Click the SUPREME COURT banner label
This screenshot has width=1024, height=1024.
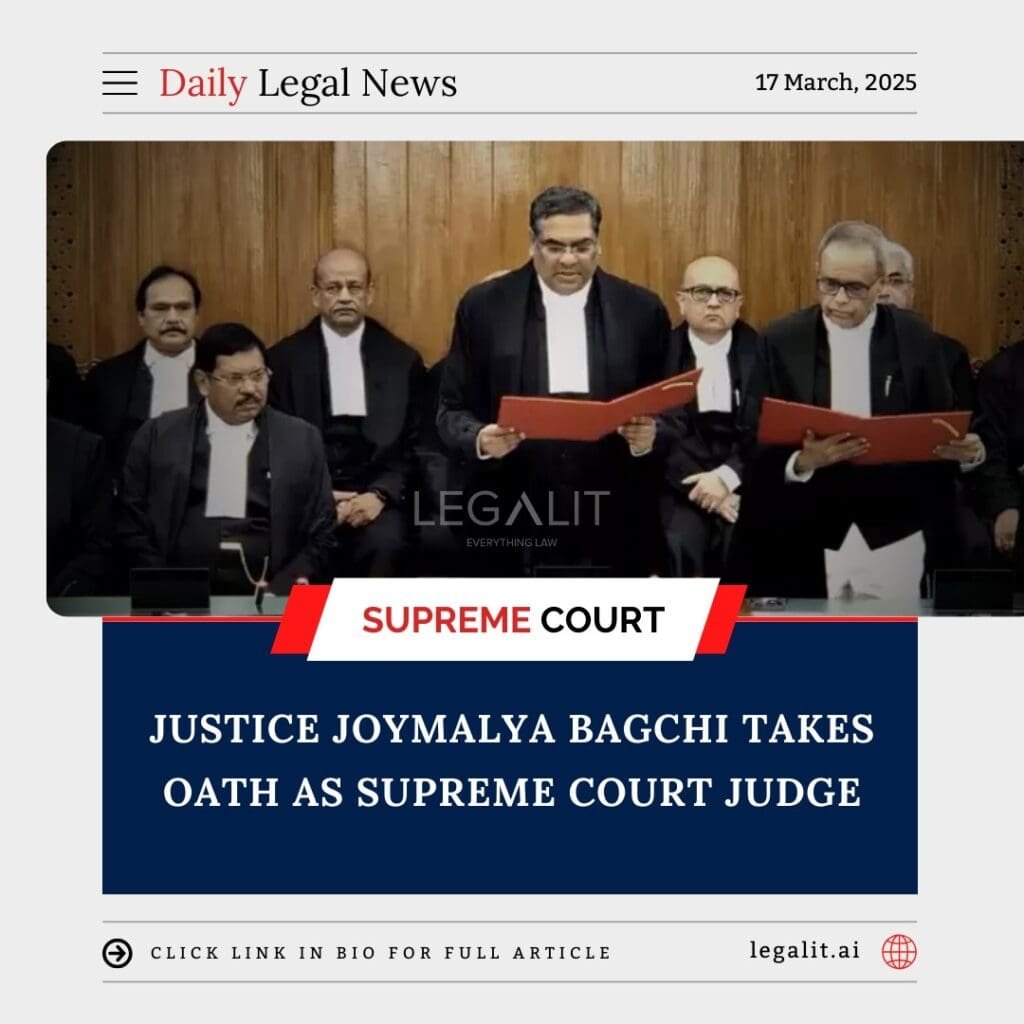tap(513, 620)
